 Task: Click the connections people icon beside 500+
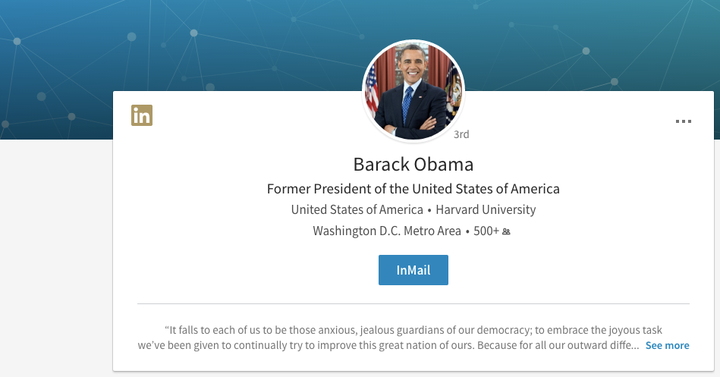[x=506, y=231]
